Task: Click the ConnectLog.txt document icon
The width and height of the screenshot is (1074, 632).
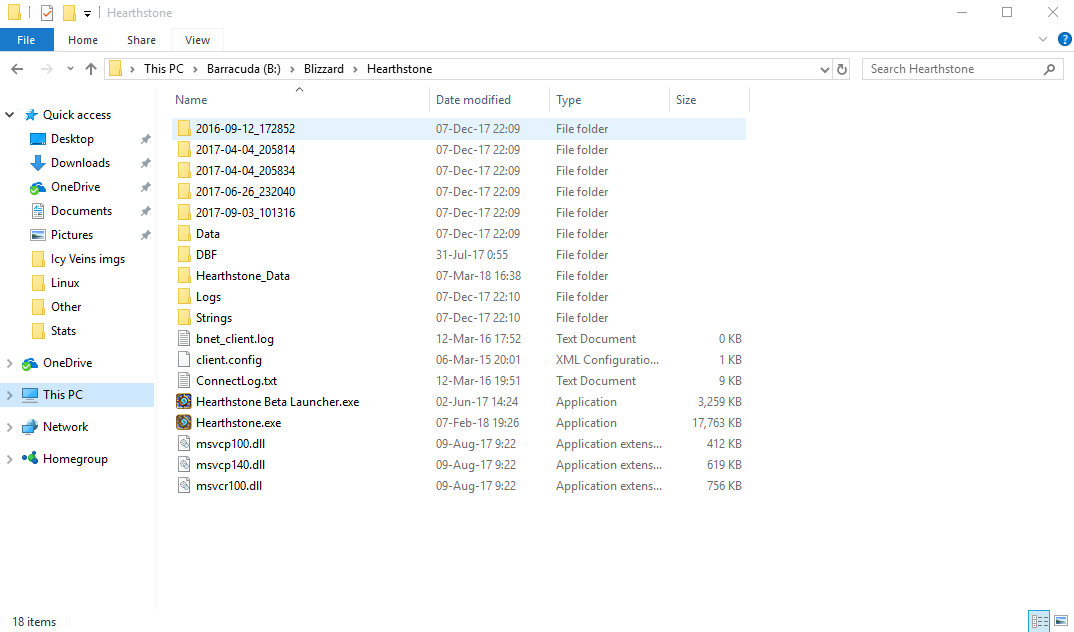Action: [184, 381]
